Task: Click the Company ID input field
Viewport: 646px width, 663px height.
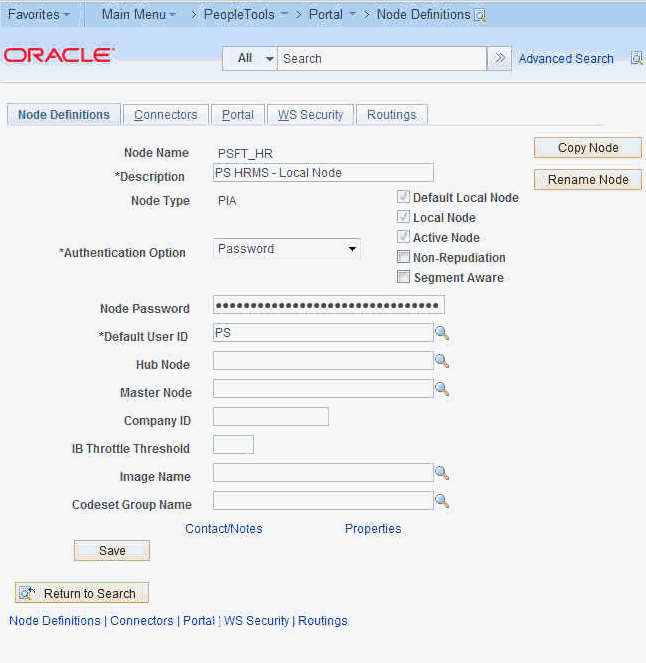Action: (x=271, y=416)
